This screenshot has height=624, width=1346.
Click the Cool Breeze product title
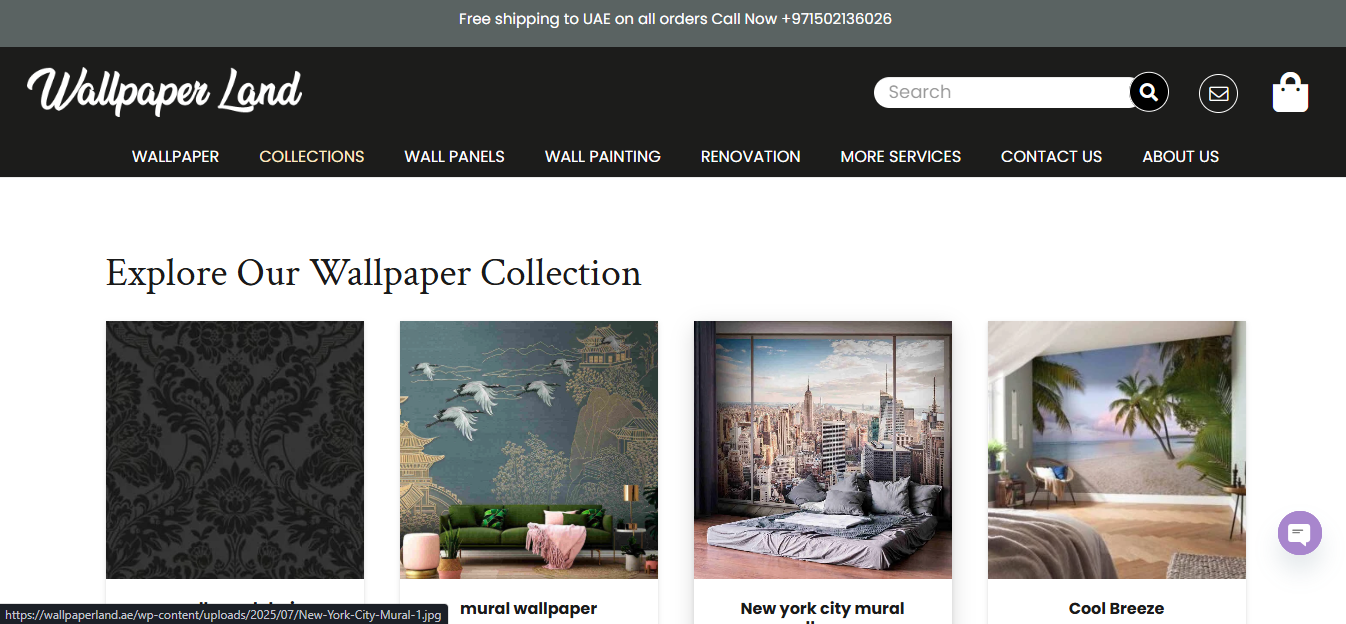pyautogui.click(x=1116, y=608)
